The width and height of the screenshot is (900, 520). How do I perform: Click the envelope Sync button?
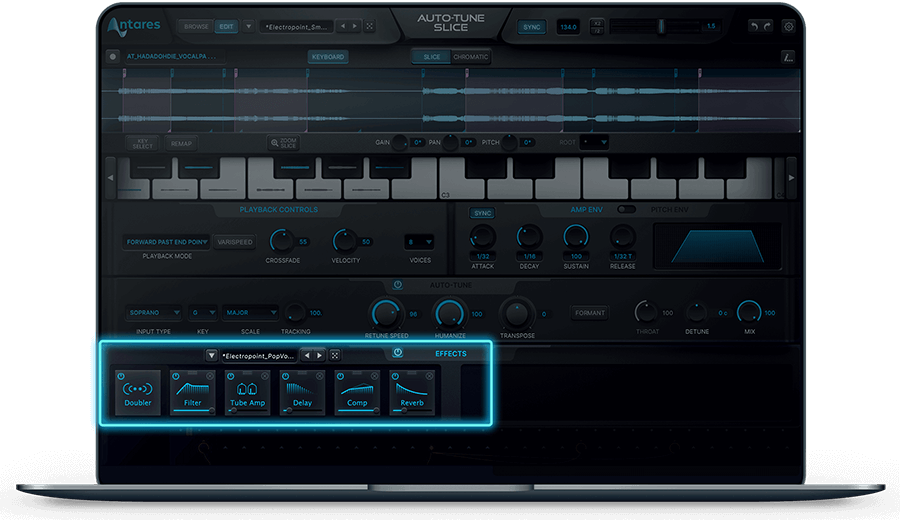(x=483, y=213)
